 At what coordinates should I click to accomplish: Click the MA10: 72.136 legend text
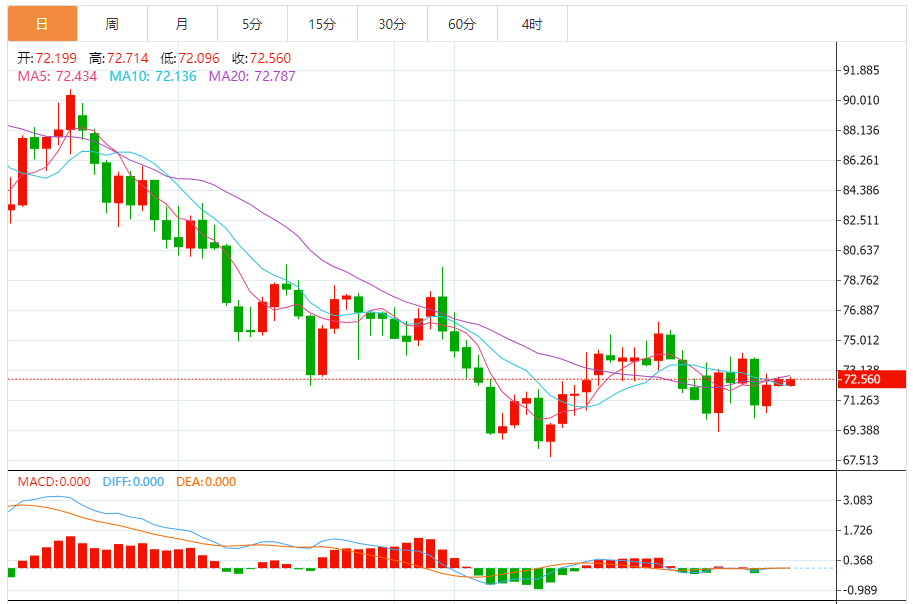coord(153,76)
